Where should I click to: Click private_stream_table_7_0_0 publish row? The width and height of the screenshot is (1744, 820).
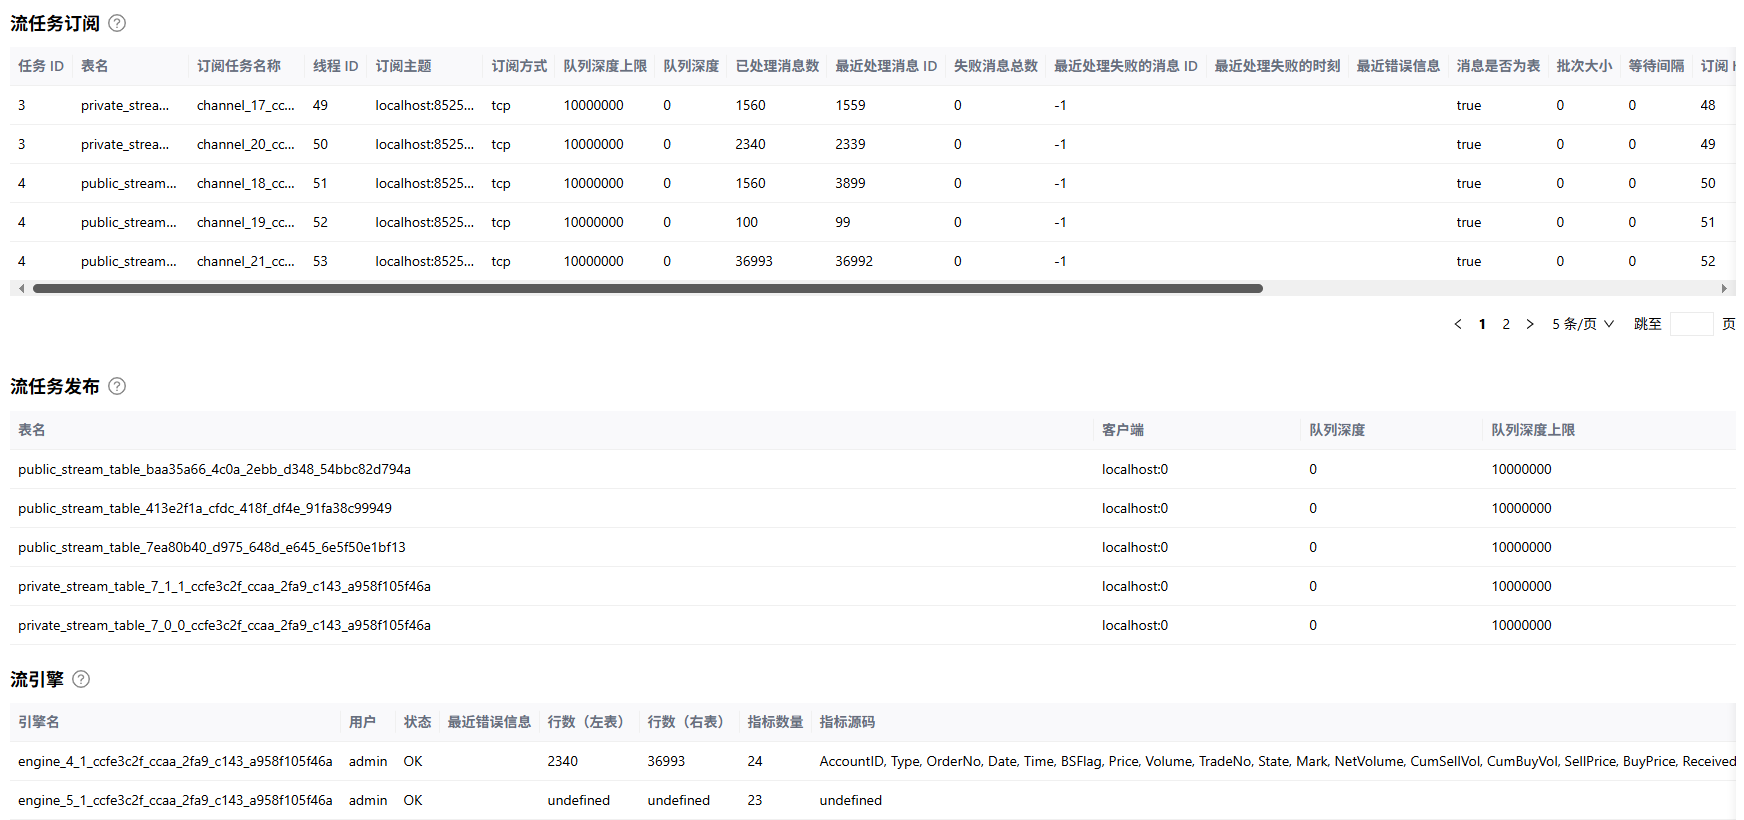224,625
